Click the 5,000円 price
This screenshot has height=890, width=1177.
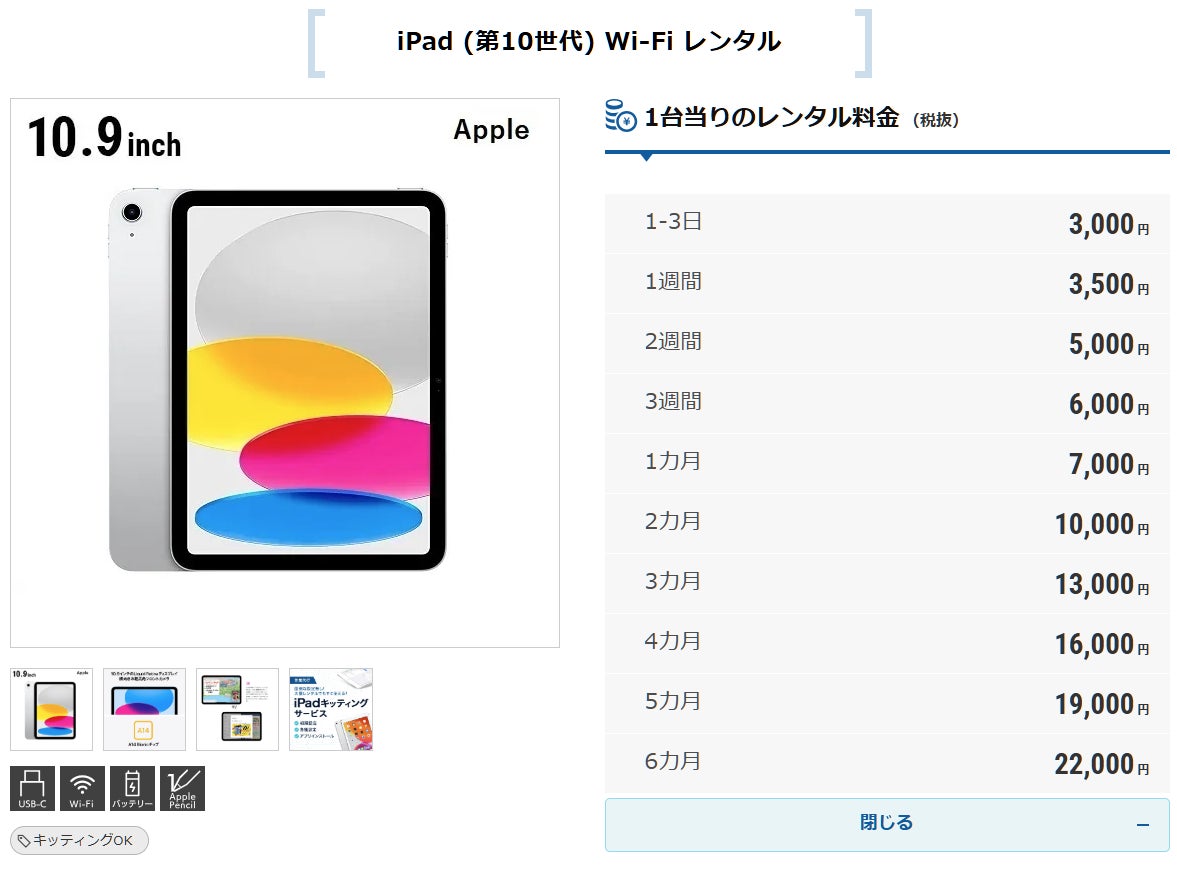coord(1109,344)
